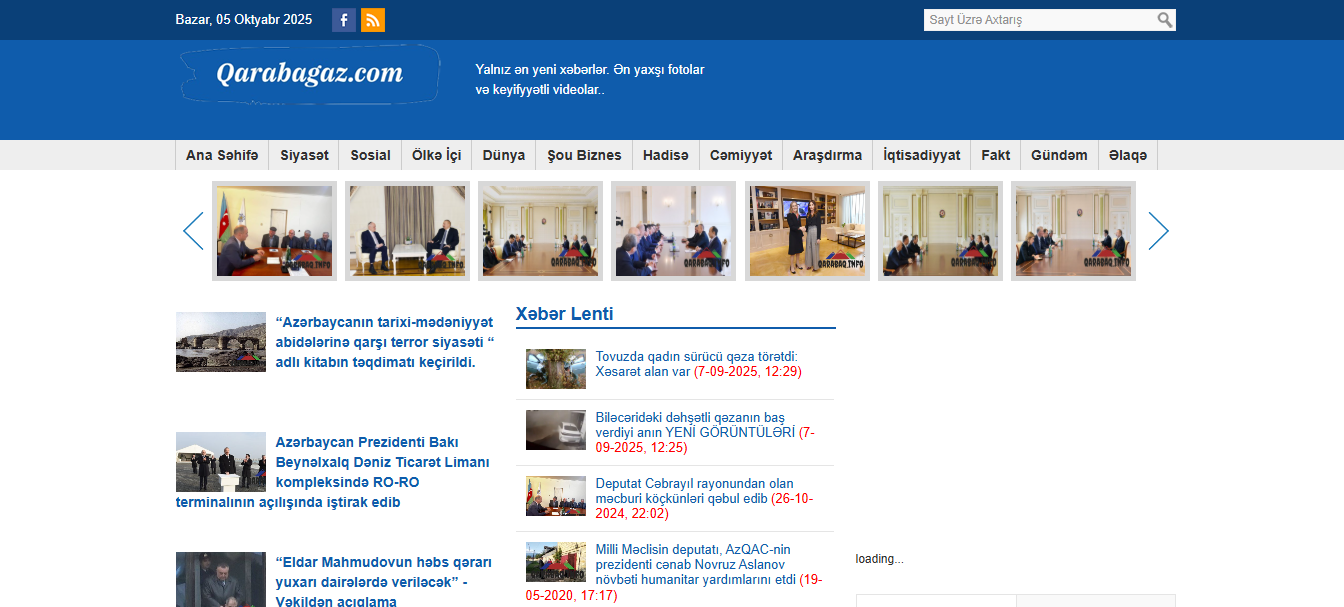
Task: Click the search magnifier icon
Action: (x=1165, y=20)
